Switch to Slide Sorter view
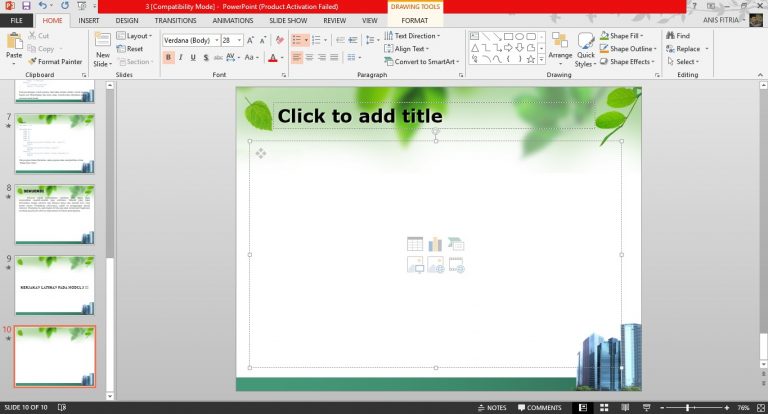Screen dimensions: 768x414 coord(604,408)
